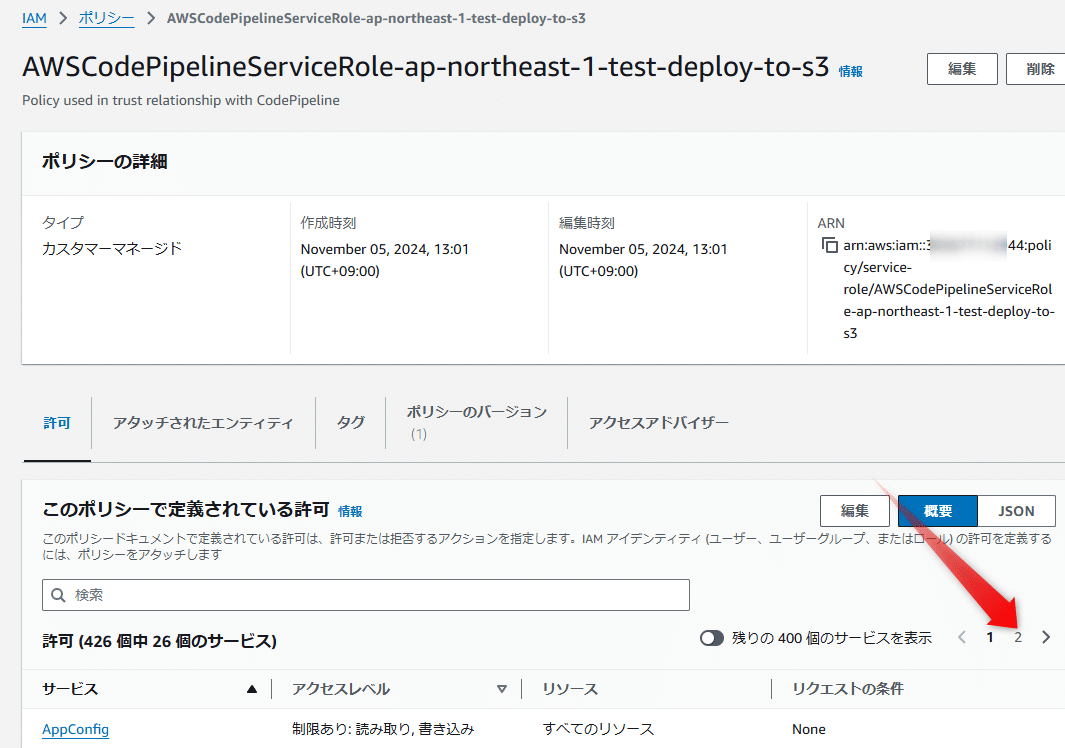This screenshot has height=748, width=1065.
Task: Copy the policy ARN using the clipboard icon
Action: pyautogui.click(x=830, y=243)
